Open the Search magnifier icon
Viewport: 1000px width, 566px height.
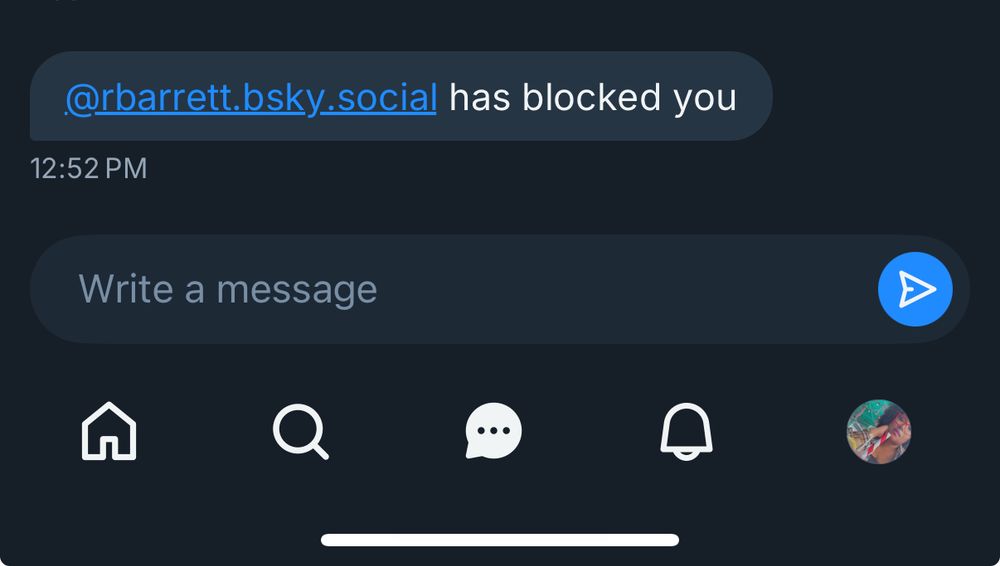[301, 431]
